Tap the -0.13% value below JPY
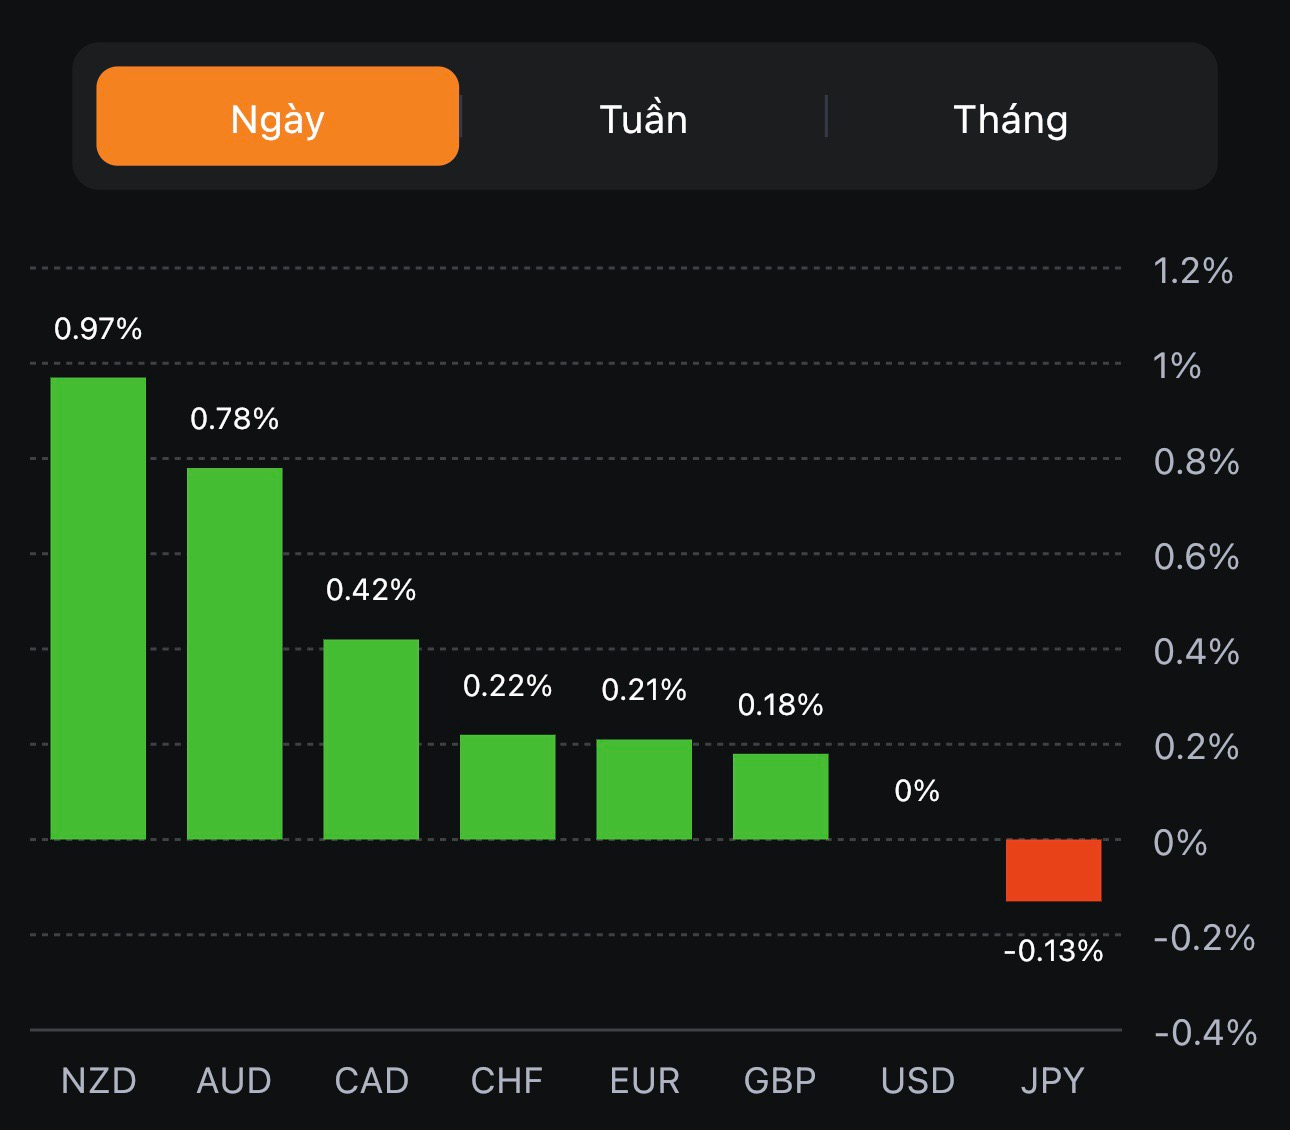The image size is (1290, 1130). (1053, 951)
